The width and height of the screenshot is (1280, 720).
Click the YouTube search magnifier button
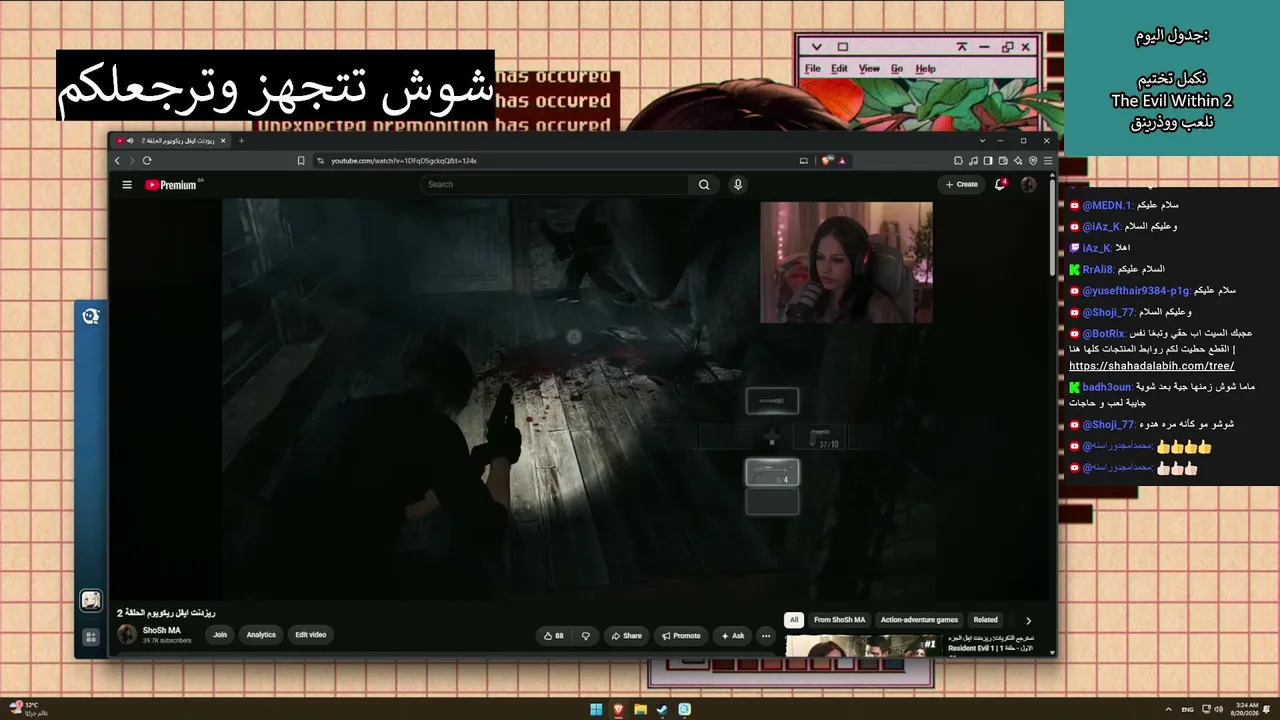tap(704, 184)
